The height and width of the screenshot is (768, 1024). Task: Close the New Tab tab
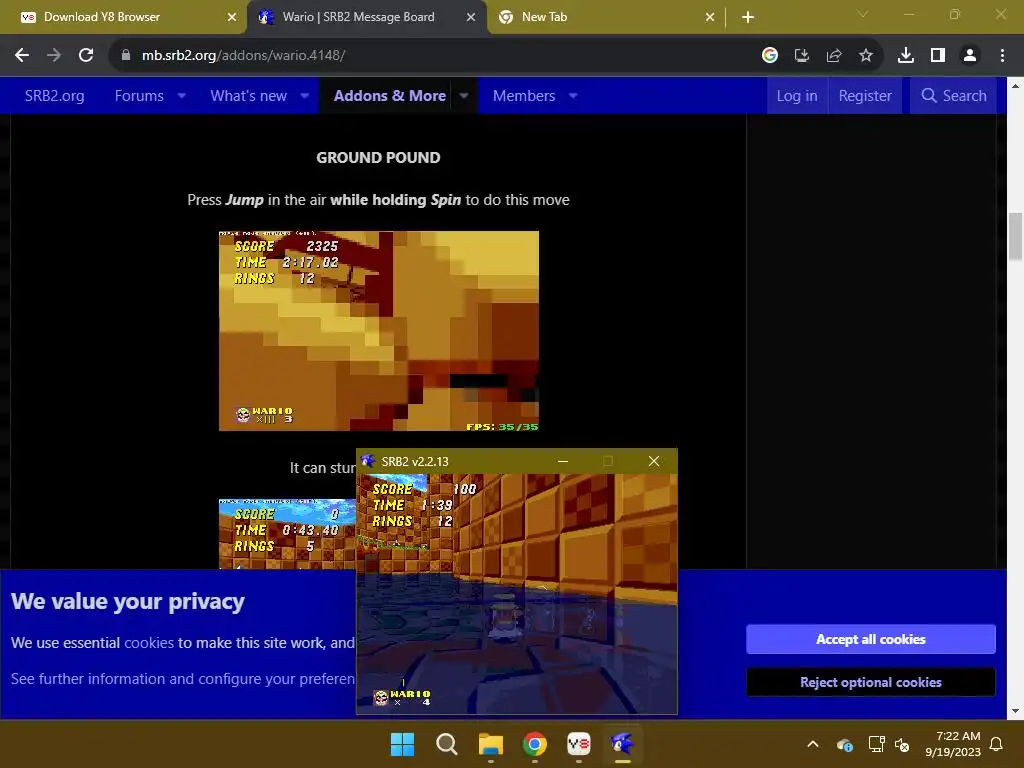point(710,17)
